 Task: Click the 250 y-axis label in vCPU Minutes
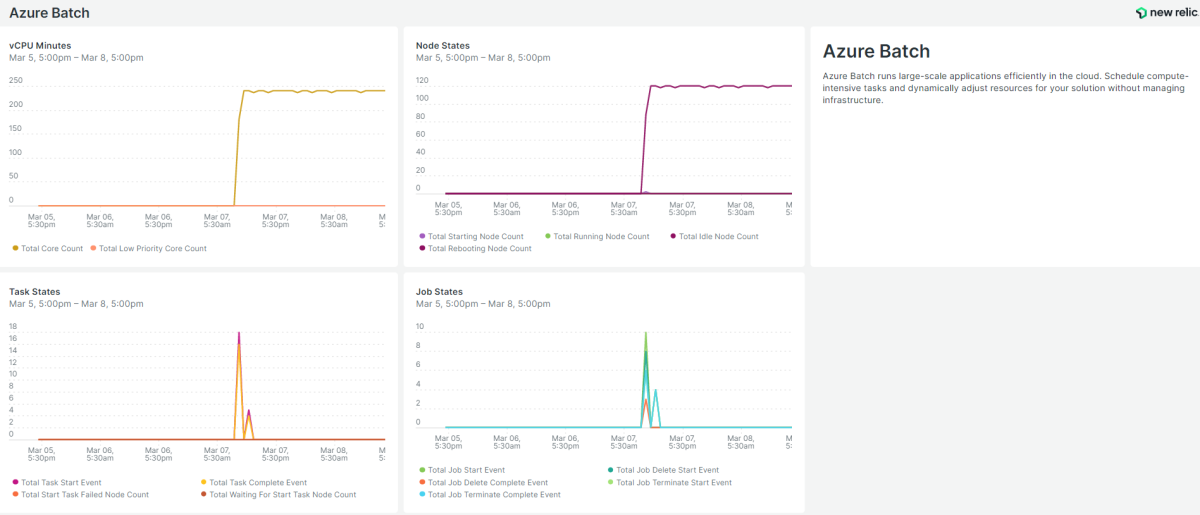16,81
